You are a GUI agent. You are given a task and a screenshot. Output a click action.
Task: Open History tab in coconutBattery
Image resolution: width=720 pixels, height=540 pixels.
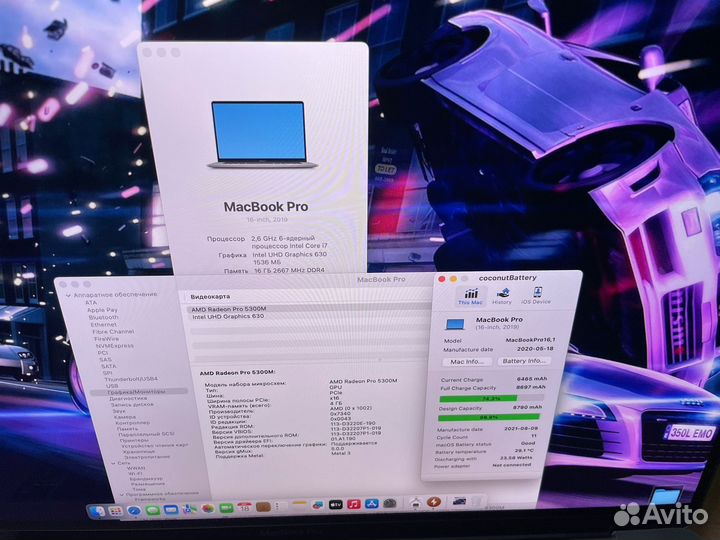pyautogui.click(x=502, y=296)
